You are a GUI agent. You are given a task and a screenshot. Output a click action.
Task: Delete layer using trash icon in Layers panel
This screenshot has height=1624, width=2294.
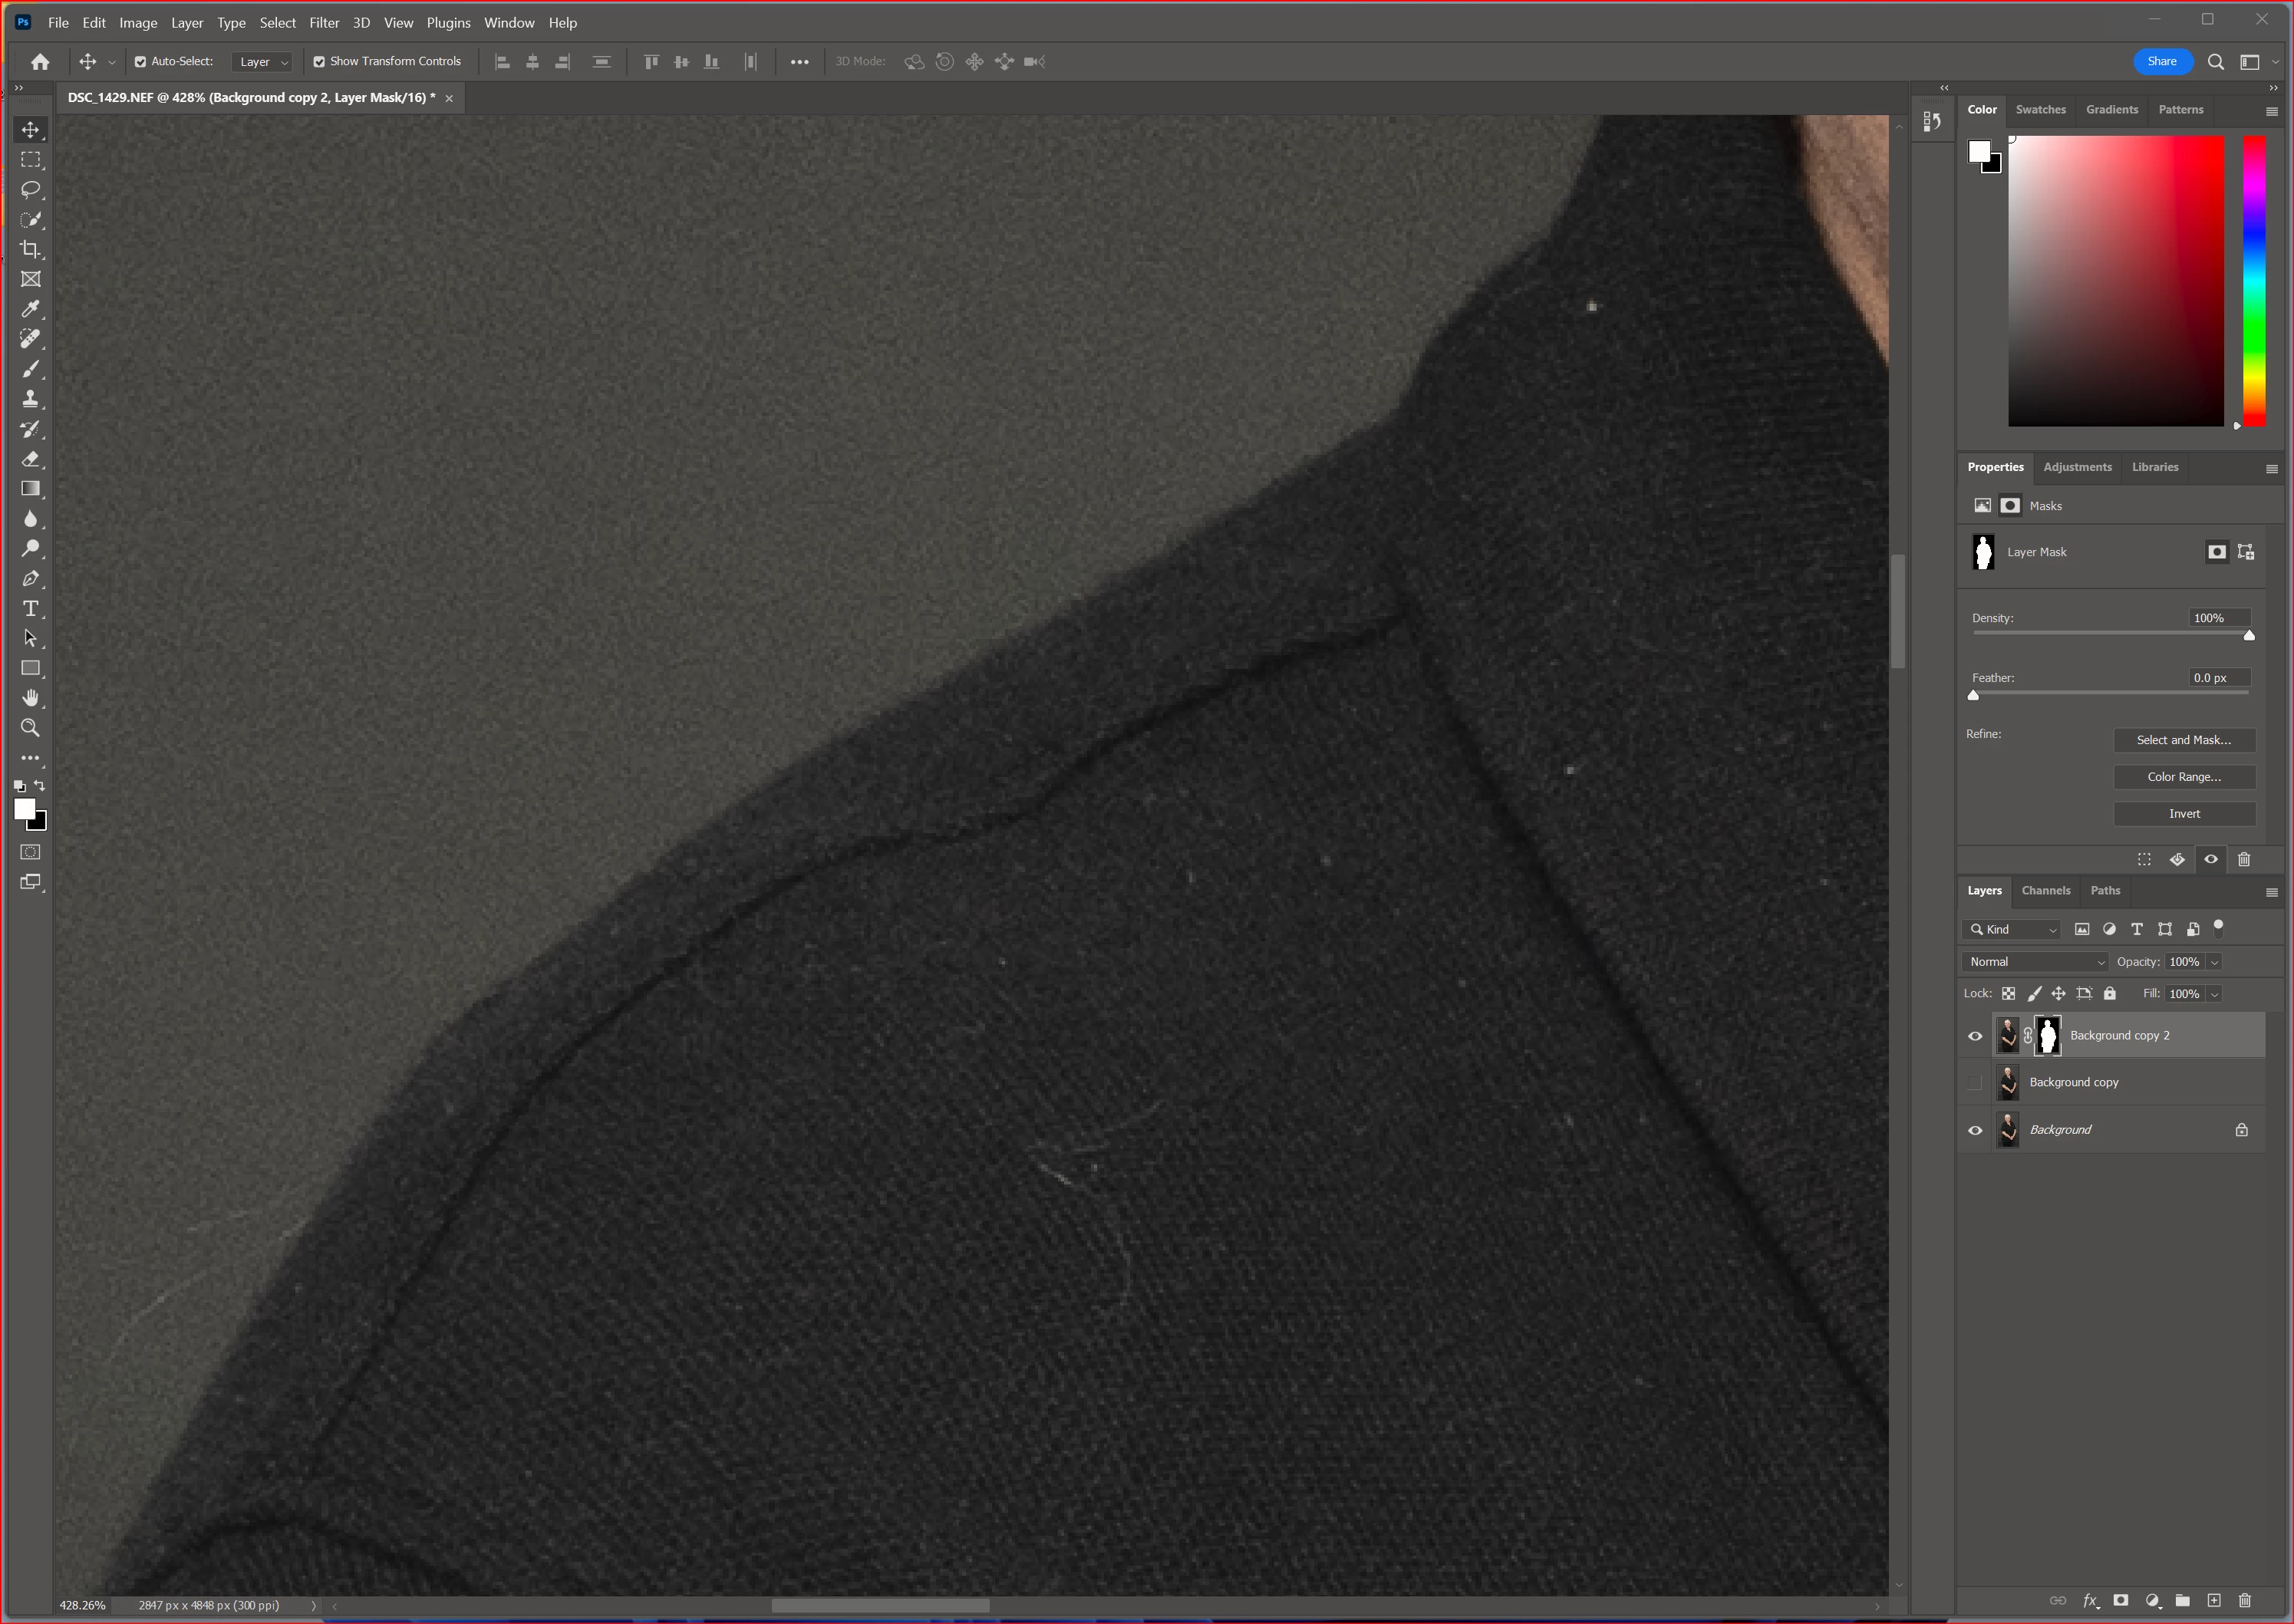click(2244, 1600)
